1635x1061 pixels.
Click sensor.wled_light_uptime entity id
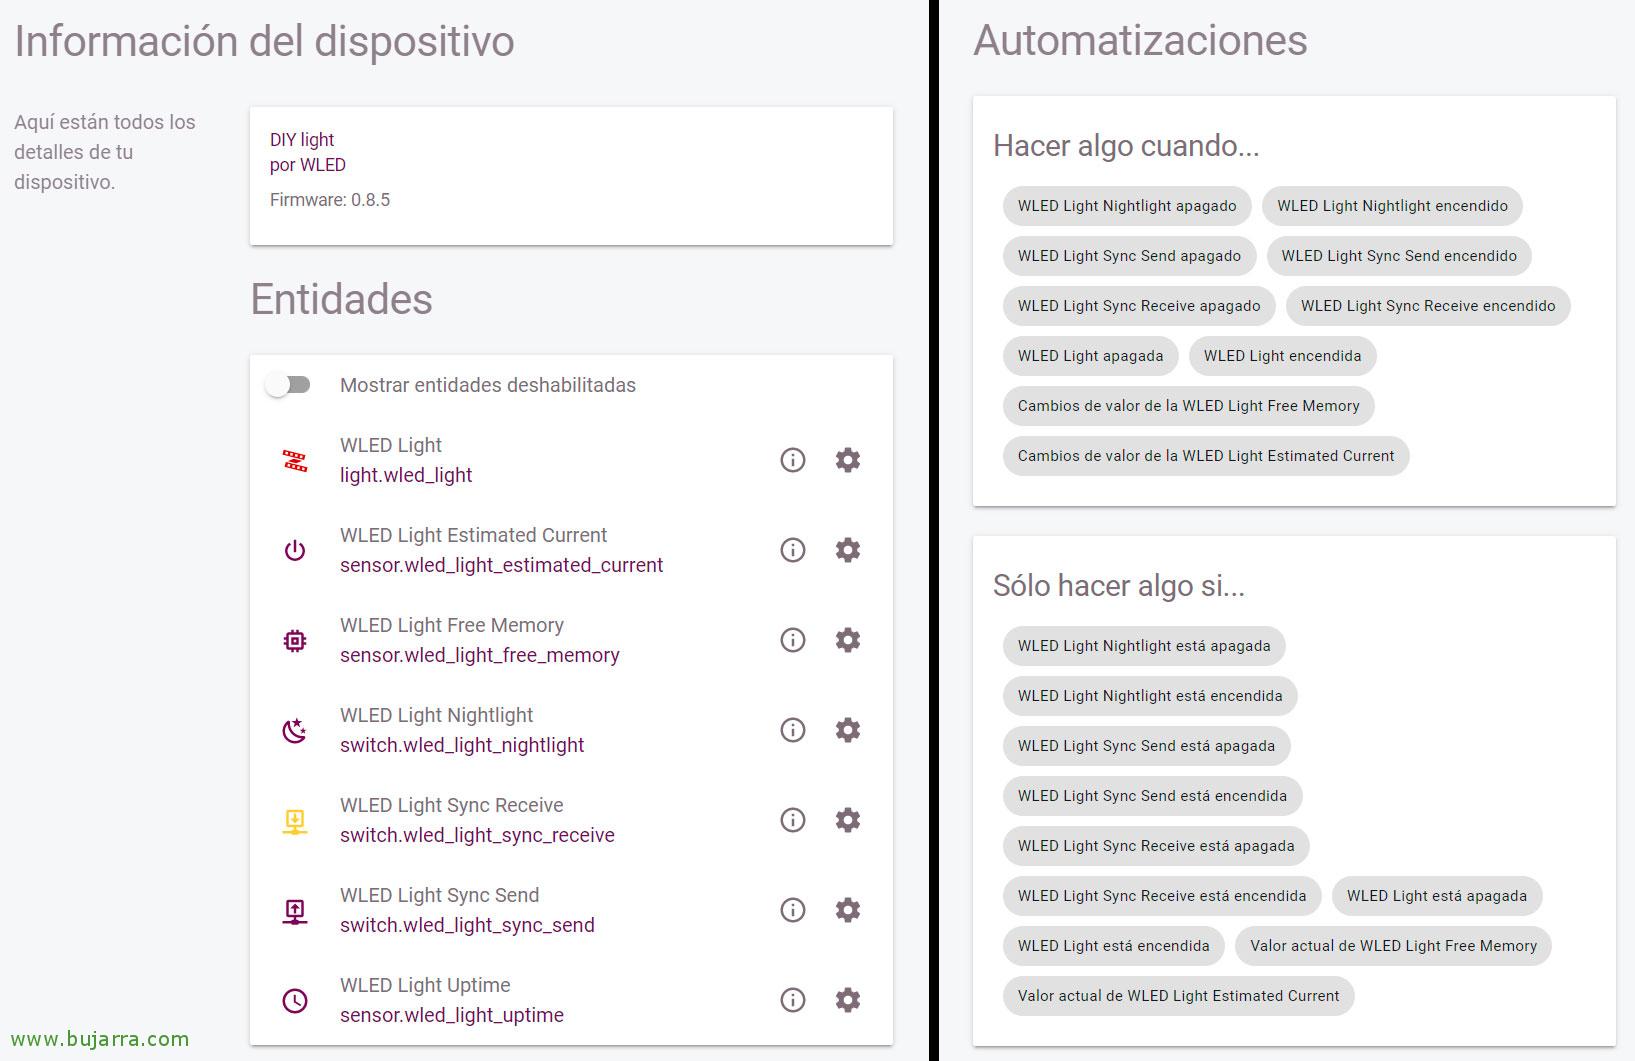click(x=452, y=1016)
